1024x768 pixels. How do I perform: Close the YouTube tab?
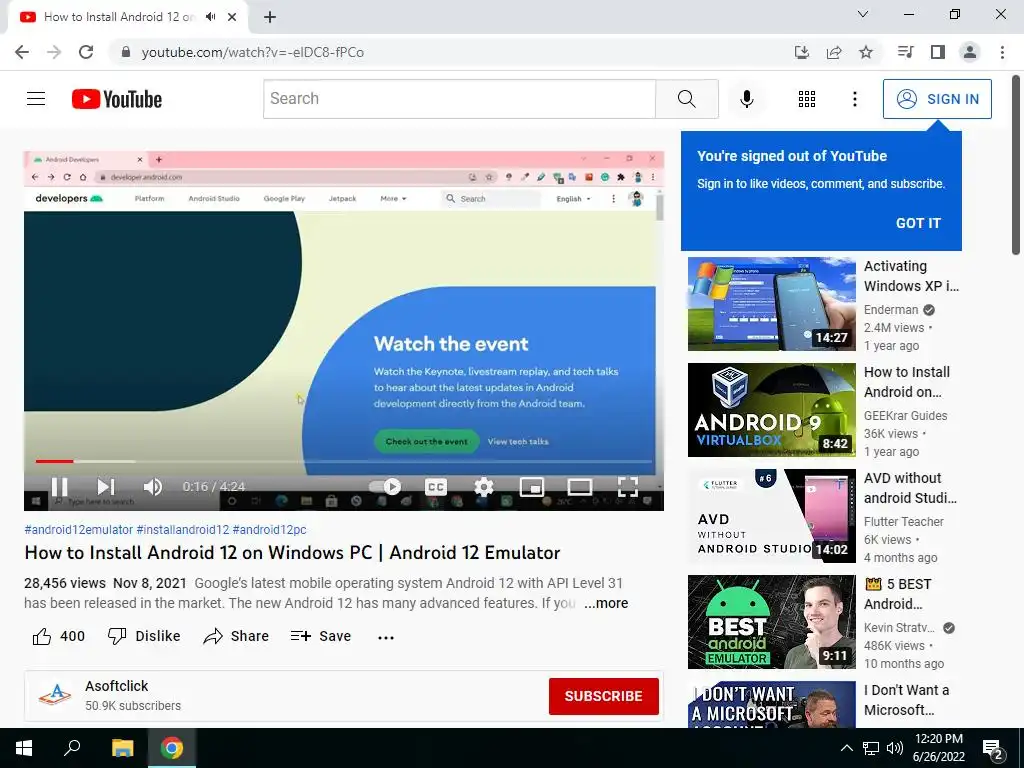pos(232,17)
